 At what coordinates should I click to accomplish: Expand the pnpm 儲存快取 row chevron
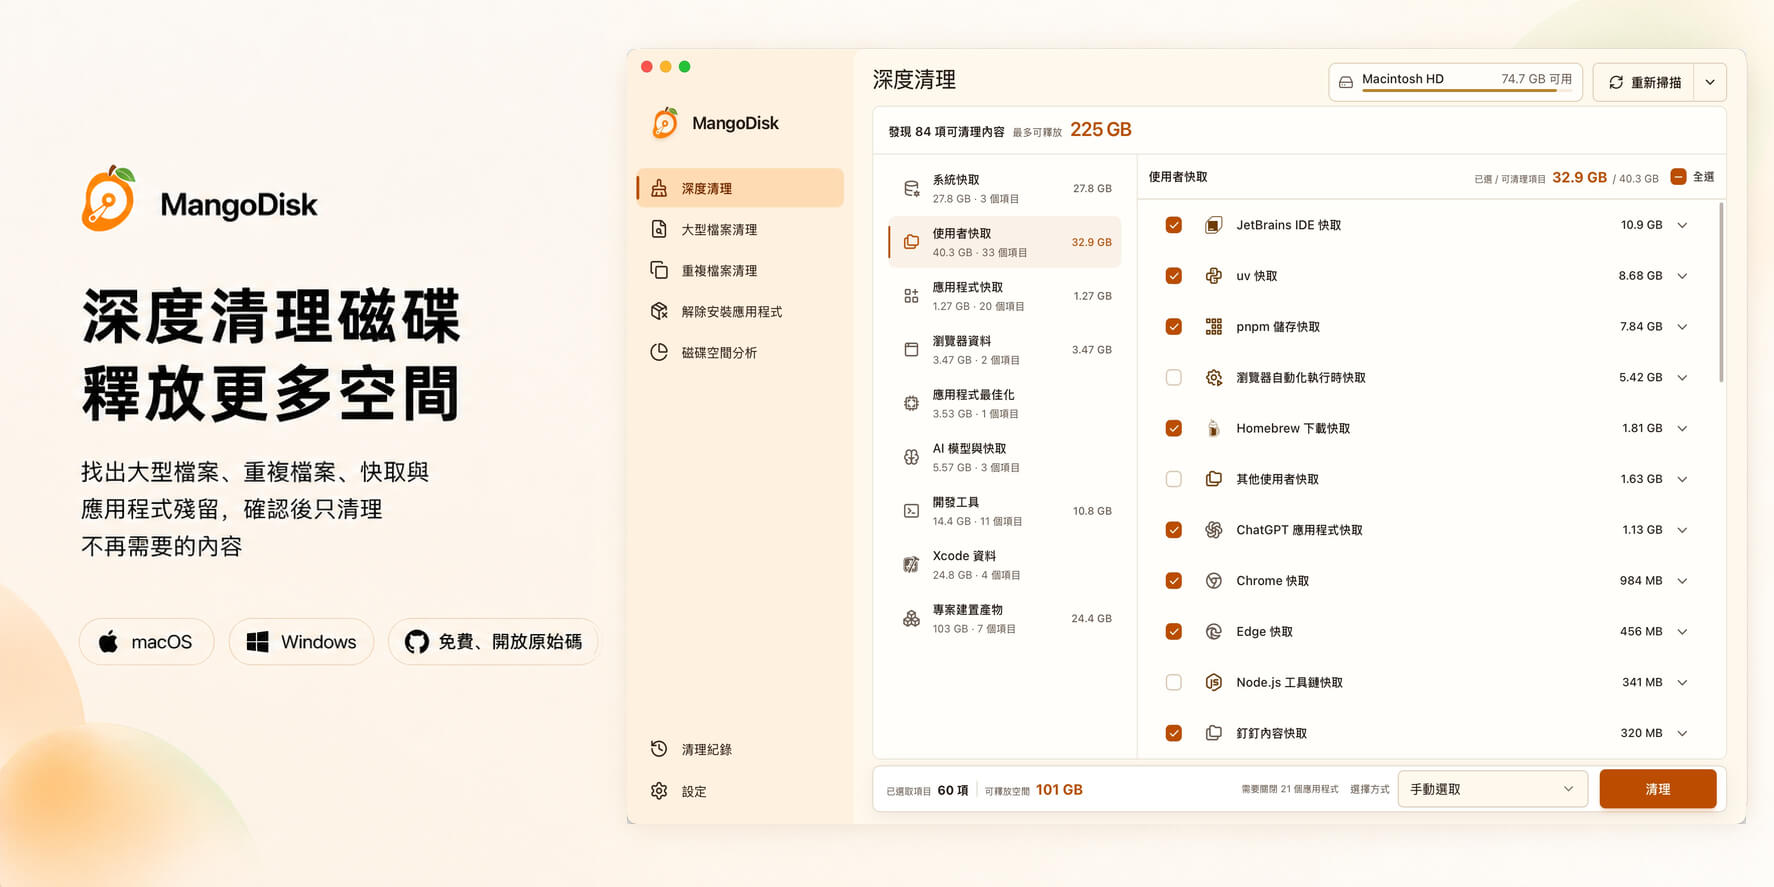coord(1682,327)
